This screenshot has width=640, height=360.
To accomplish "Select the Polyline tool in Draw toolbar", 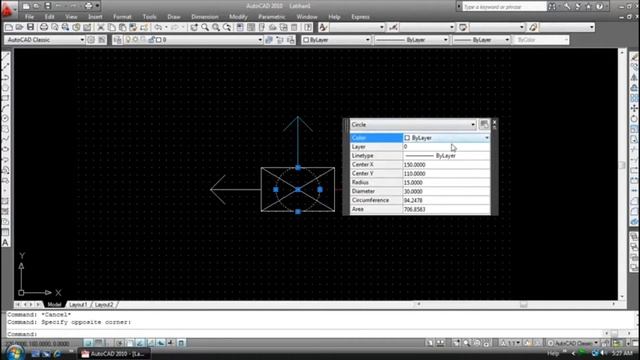I will click(x=5, y=77).
